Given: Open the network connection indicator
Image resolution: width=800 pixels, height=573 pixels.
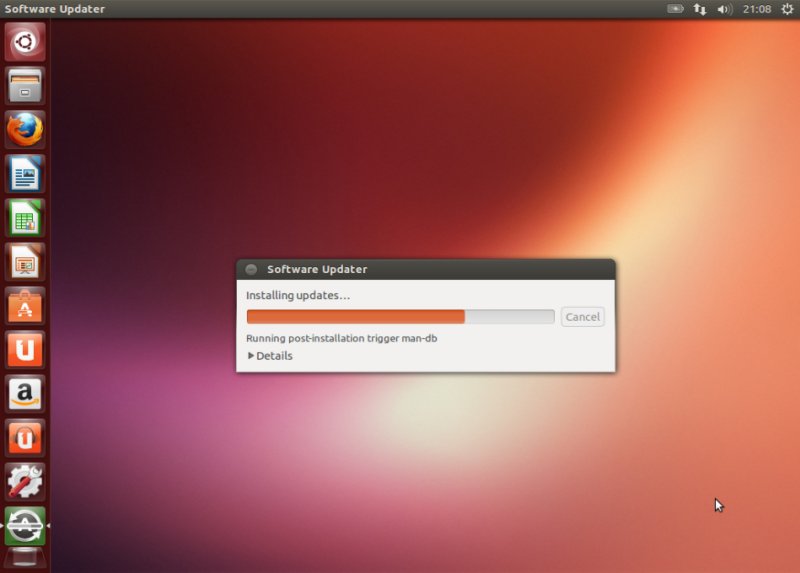Looking at the screenshot, I should click(x=700, y=9).
